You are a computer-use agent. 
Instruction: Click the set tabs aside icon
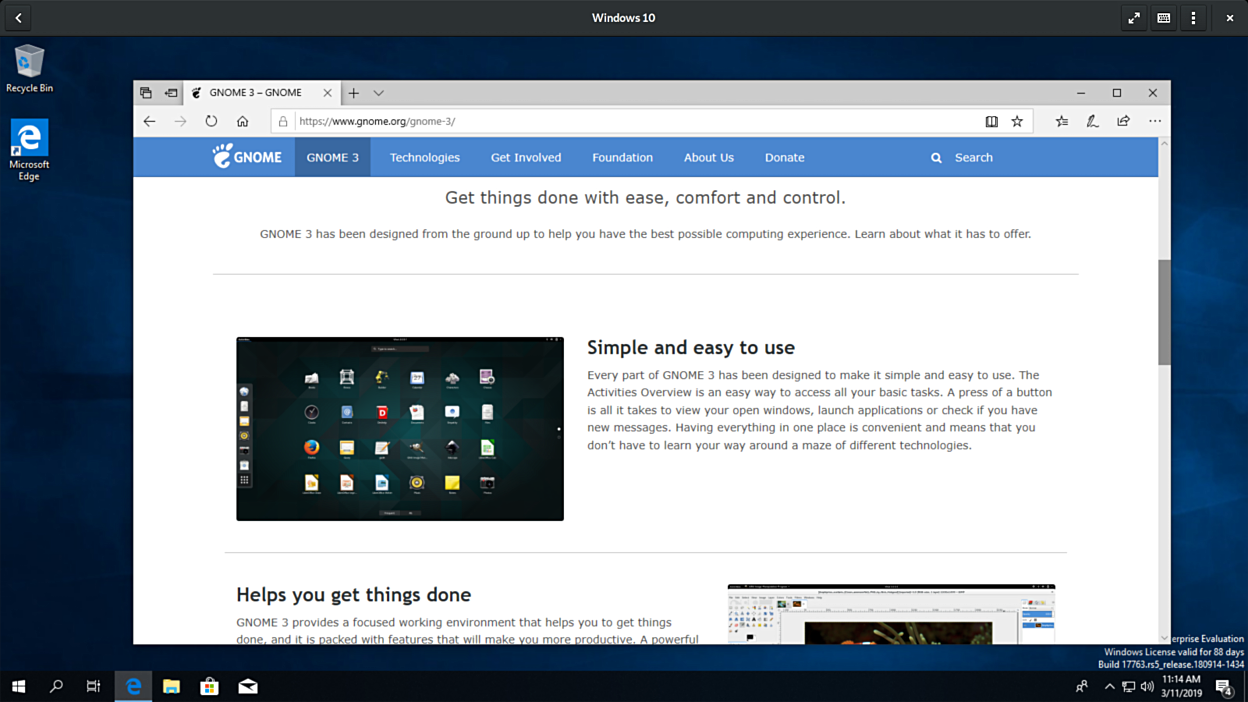point(171,93)
